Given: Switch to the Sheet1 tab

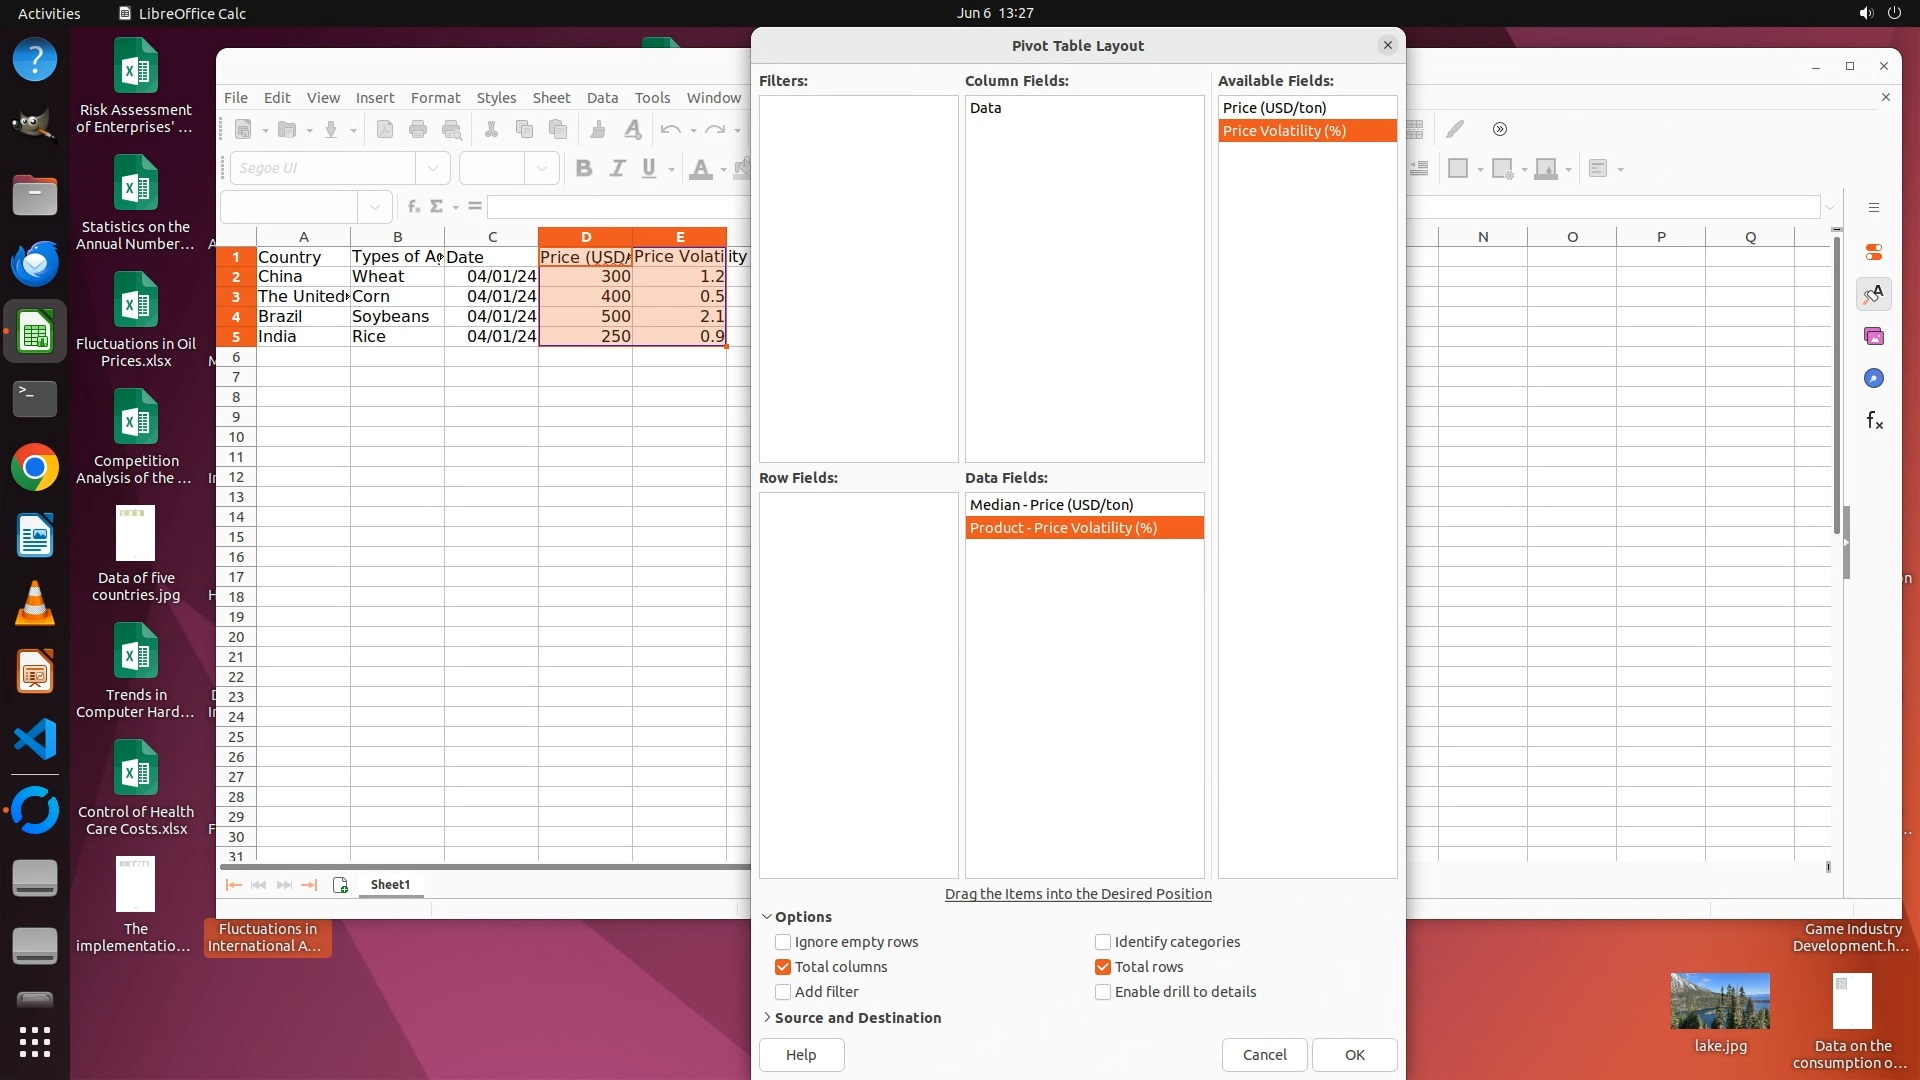Looking at the screenshot, I should (x=390, y=884).
